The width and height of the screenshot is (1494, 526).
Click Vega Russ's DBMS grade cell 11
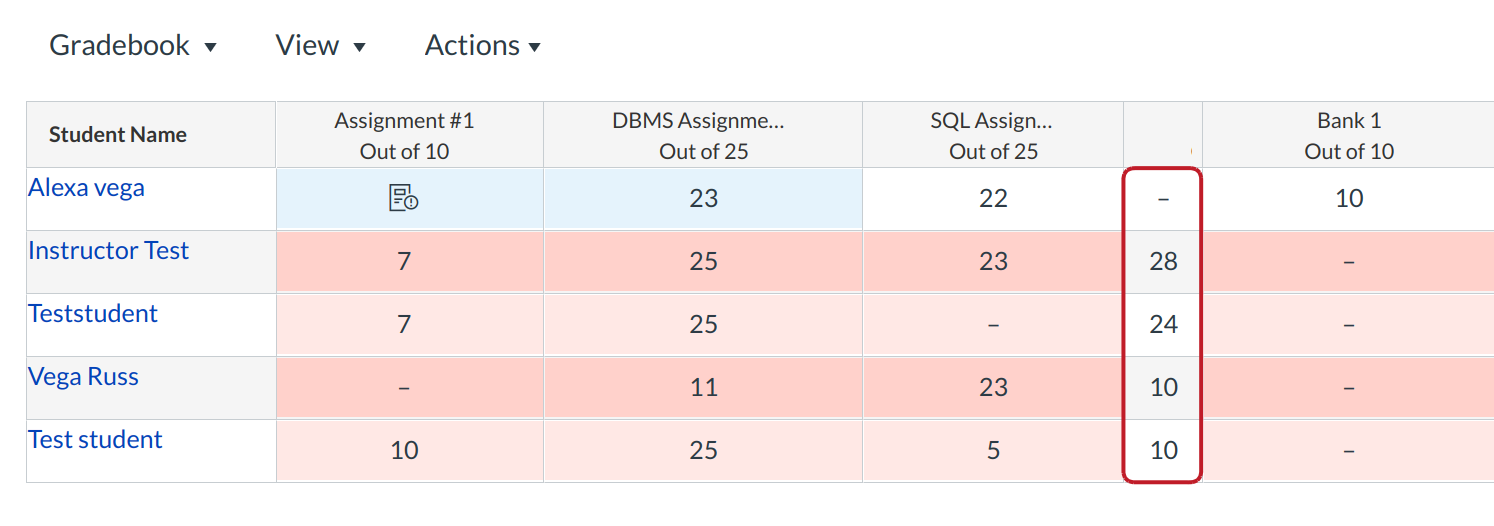[703, 388]
